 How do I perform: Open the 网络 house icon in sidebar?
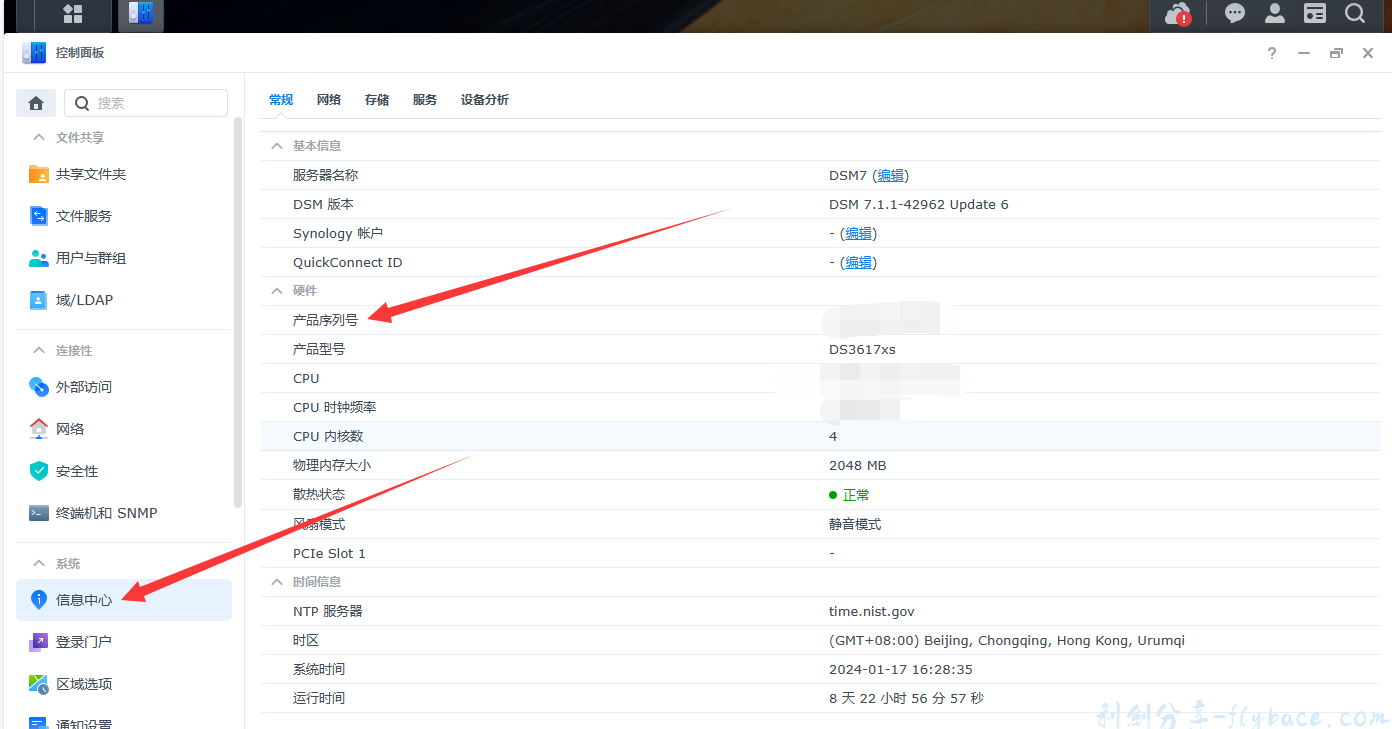pyautogui.click(x=39, y=429)
